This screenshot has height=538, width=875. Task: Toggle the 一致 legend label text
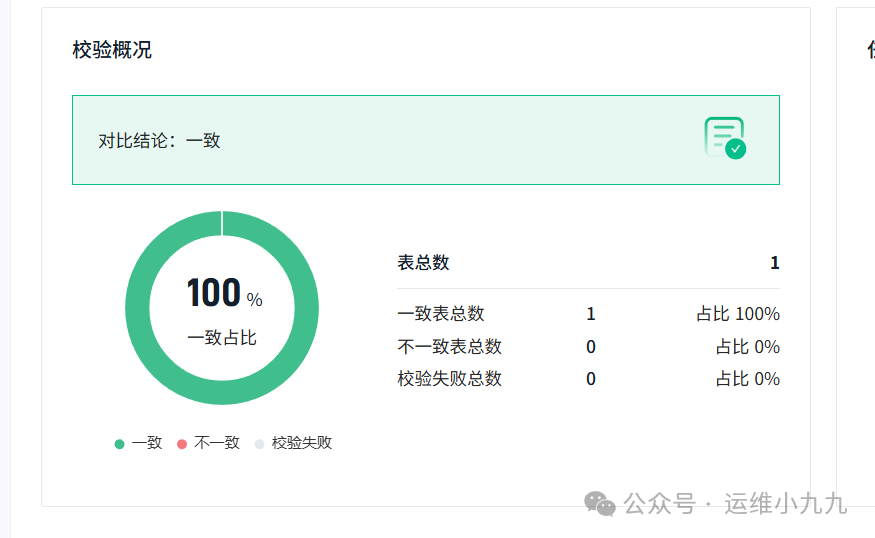click(147, 442)
